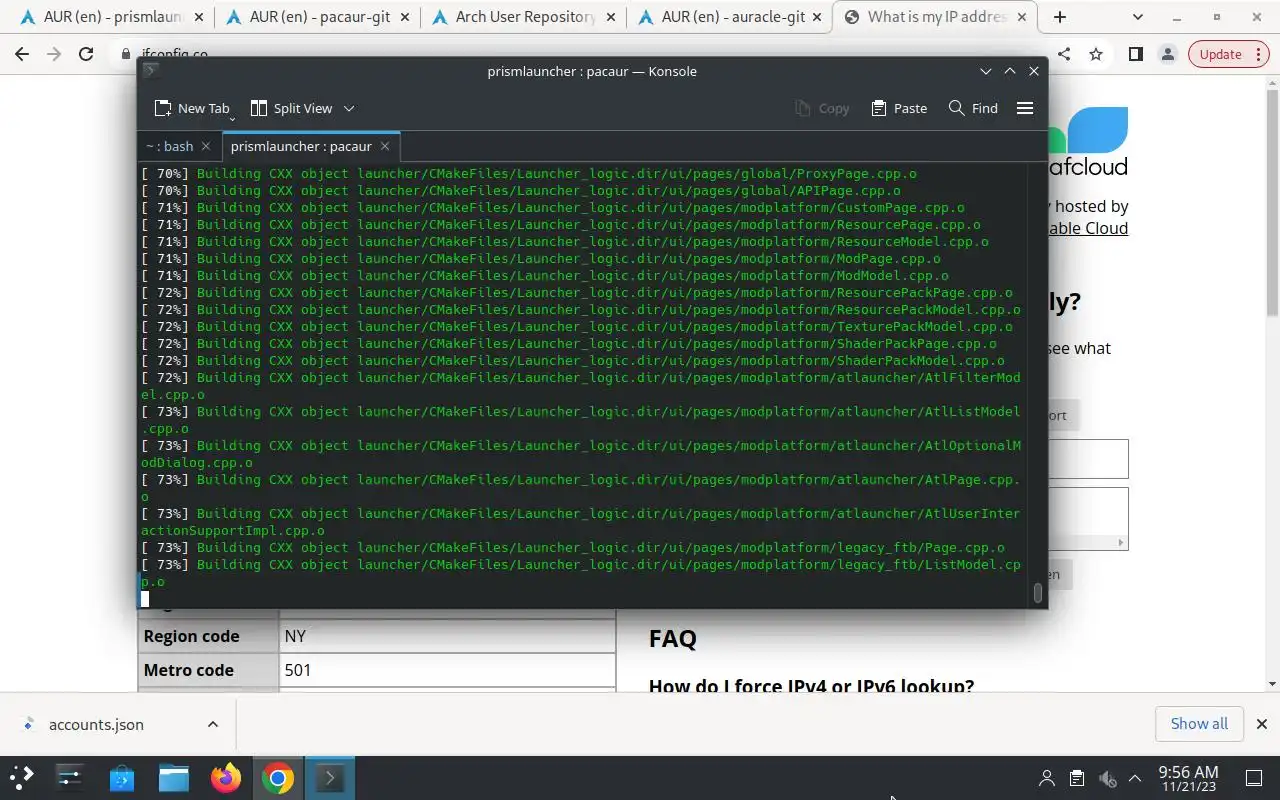Switch to AUR prismlauncher browser tab

pos(113,17)
